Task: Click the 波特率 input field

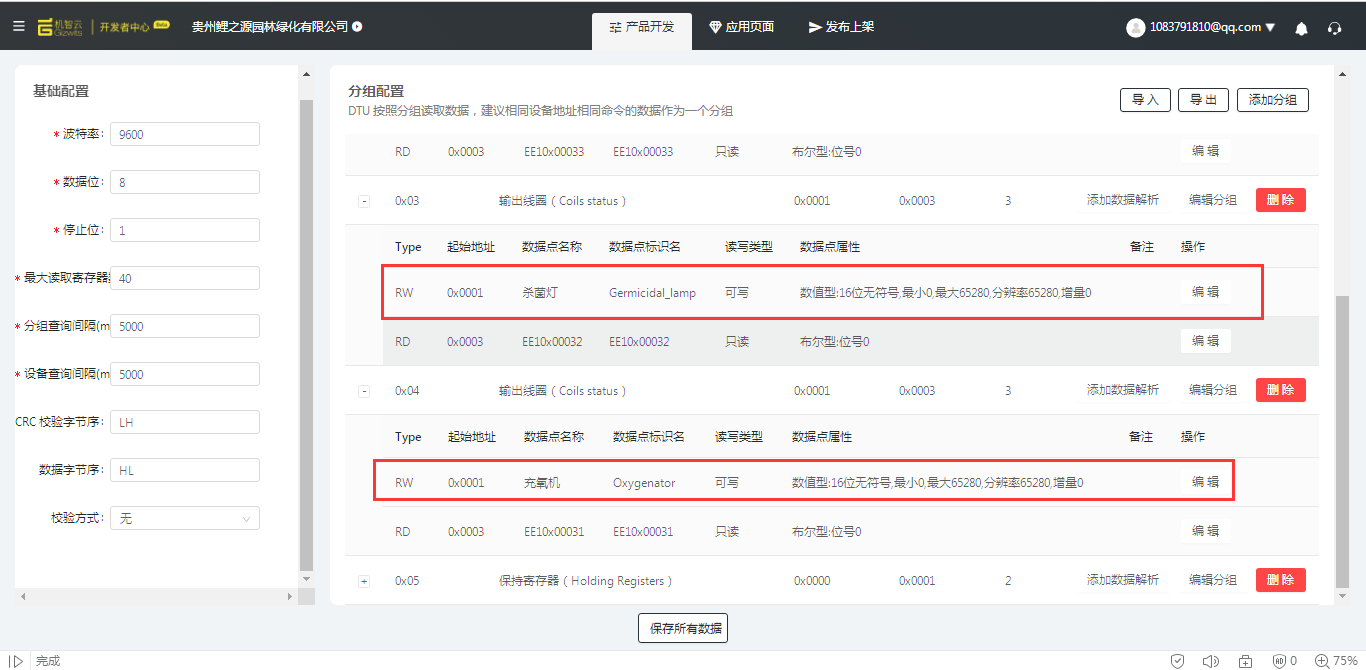Action: pyautogui.click(x=185, y=134)
